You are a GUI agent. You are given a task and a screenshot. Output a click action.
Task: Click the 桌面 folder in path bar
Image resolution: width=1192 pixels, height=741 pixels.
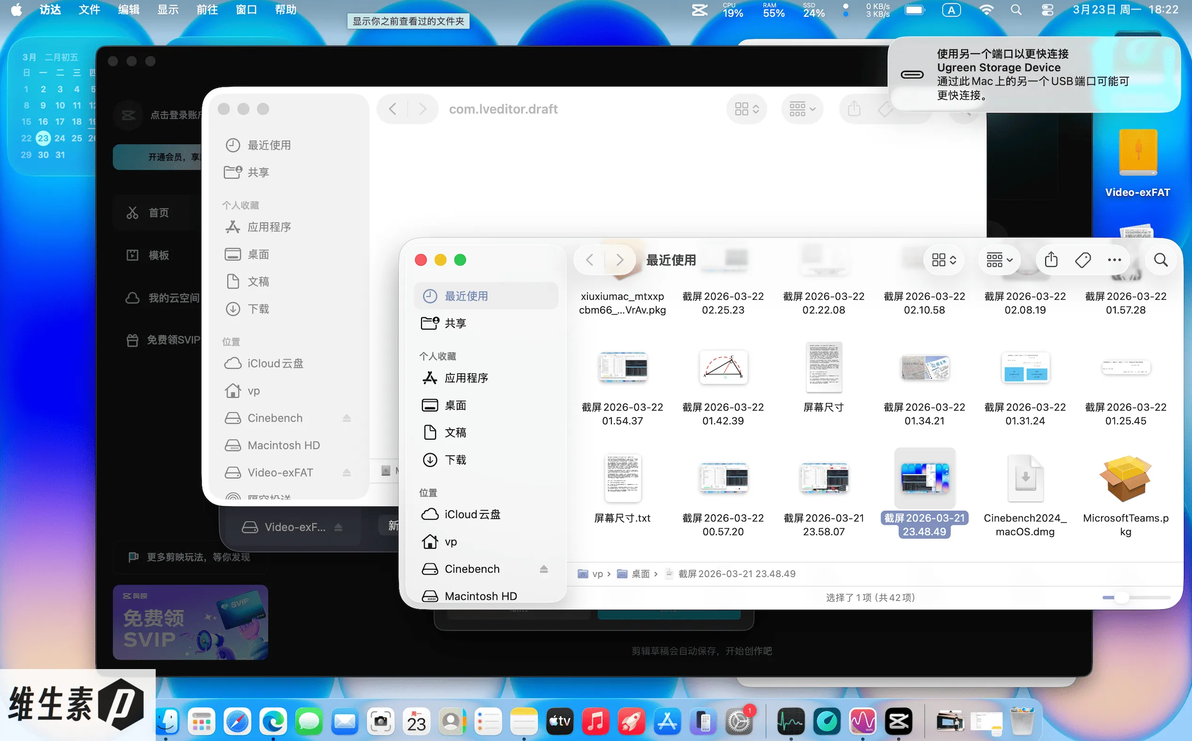[636, 574]
